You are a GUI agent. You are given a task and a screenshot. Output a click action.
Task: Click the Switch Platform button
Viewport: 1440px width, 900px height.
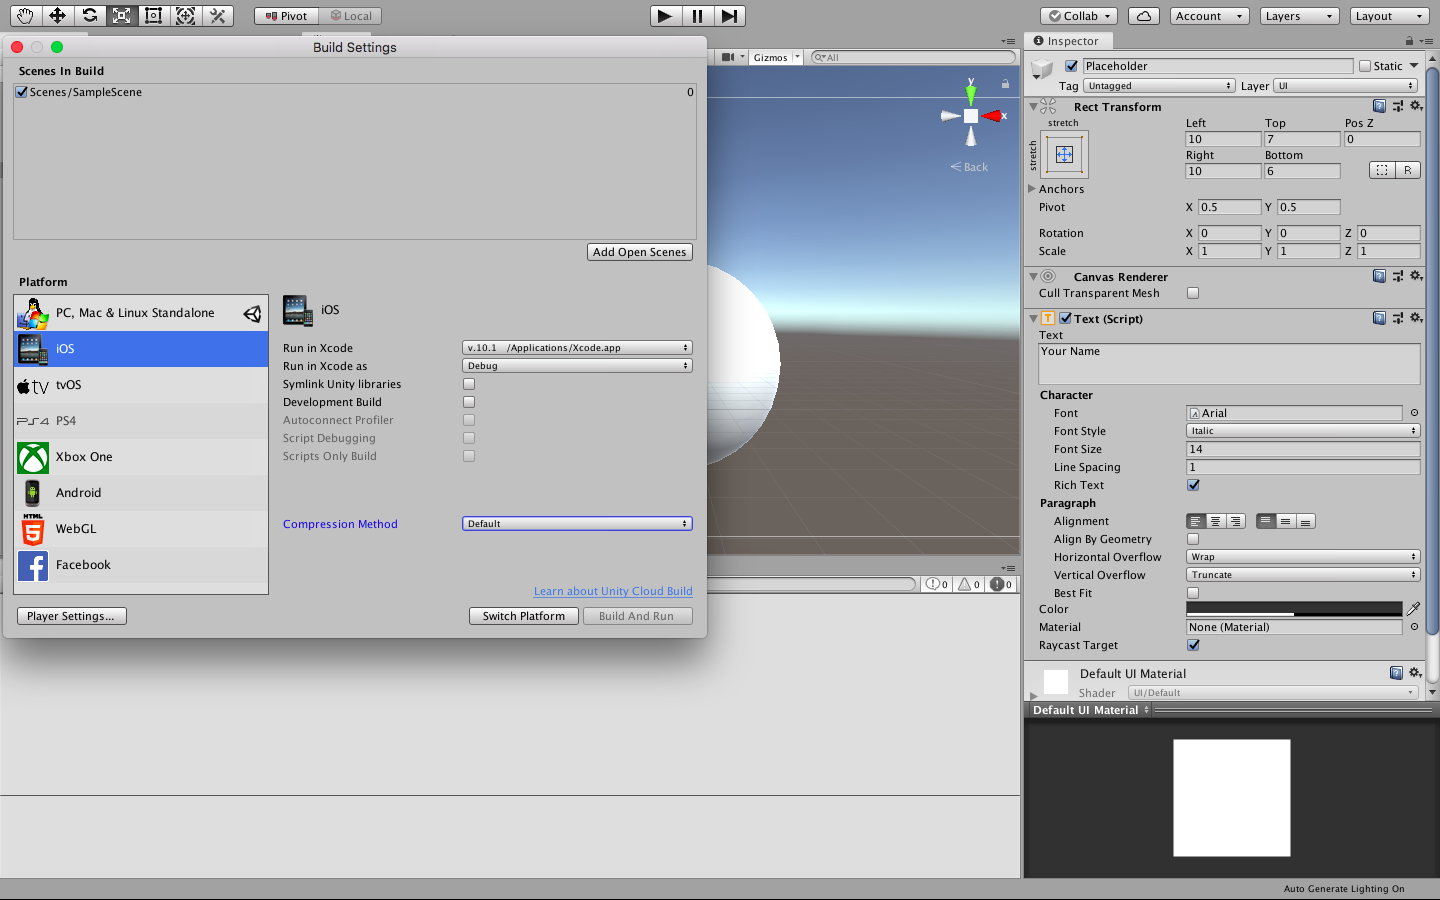(x=523, y=616)
